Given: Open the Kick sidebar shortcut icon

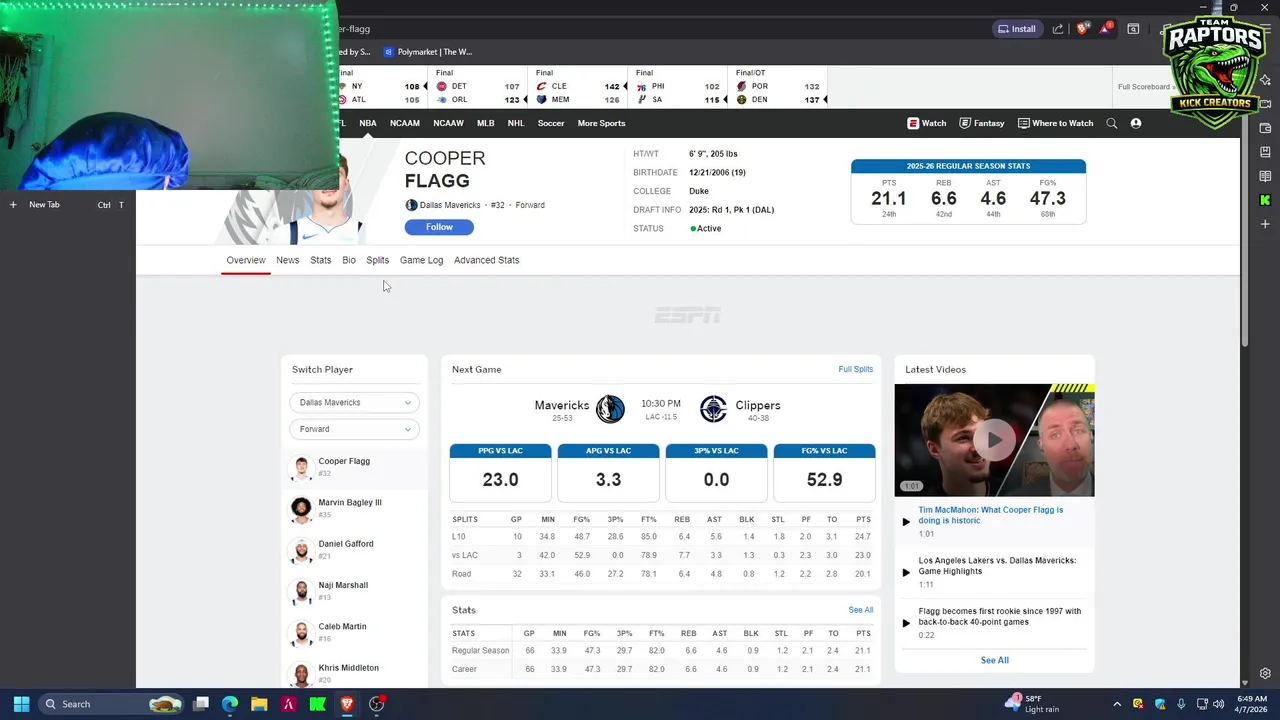Looking at the screenshot, I should [1265, 200].
